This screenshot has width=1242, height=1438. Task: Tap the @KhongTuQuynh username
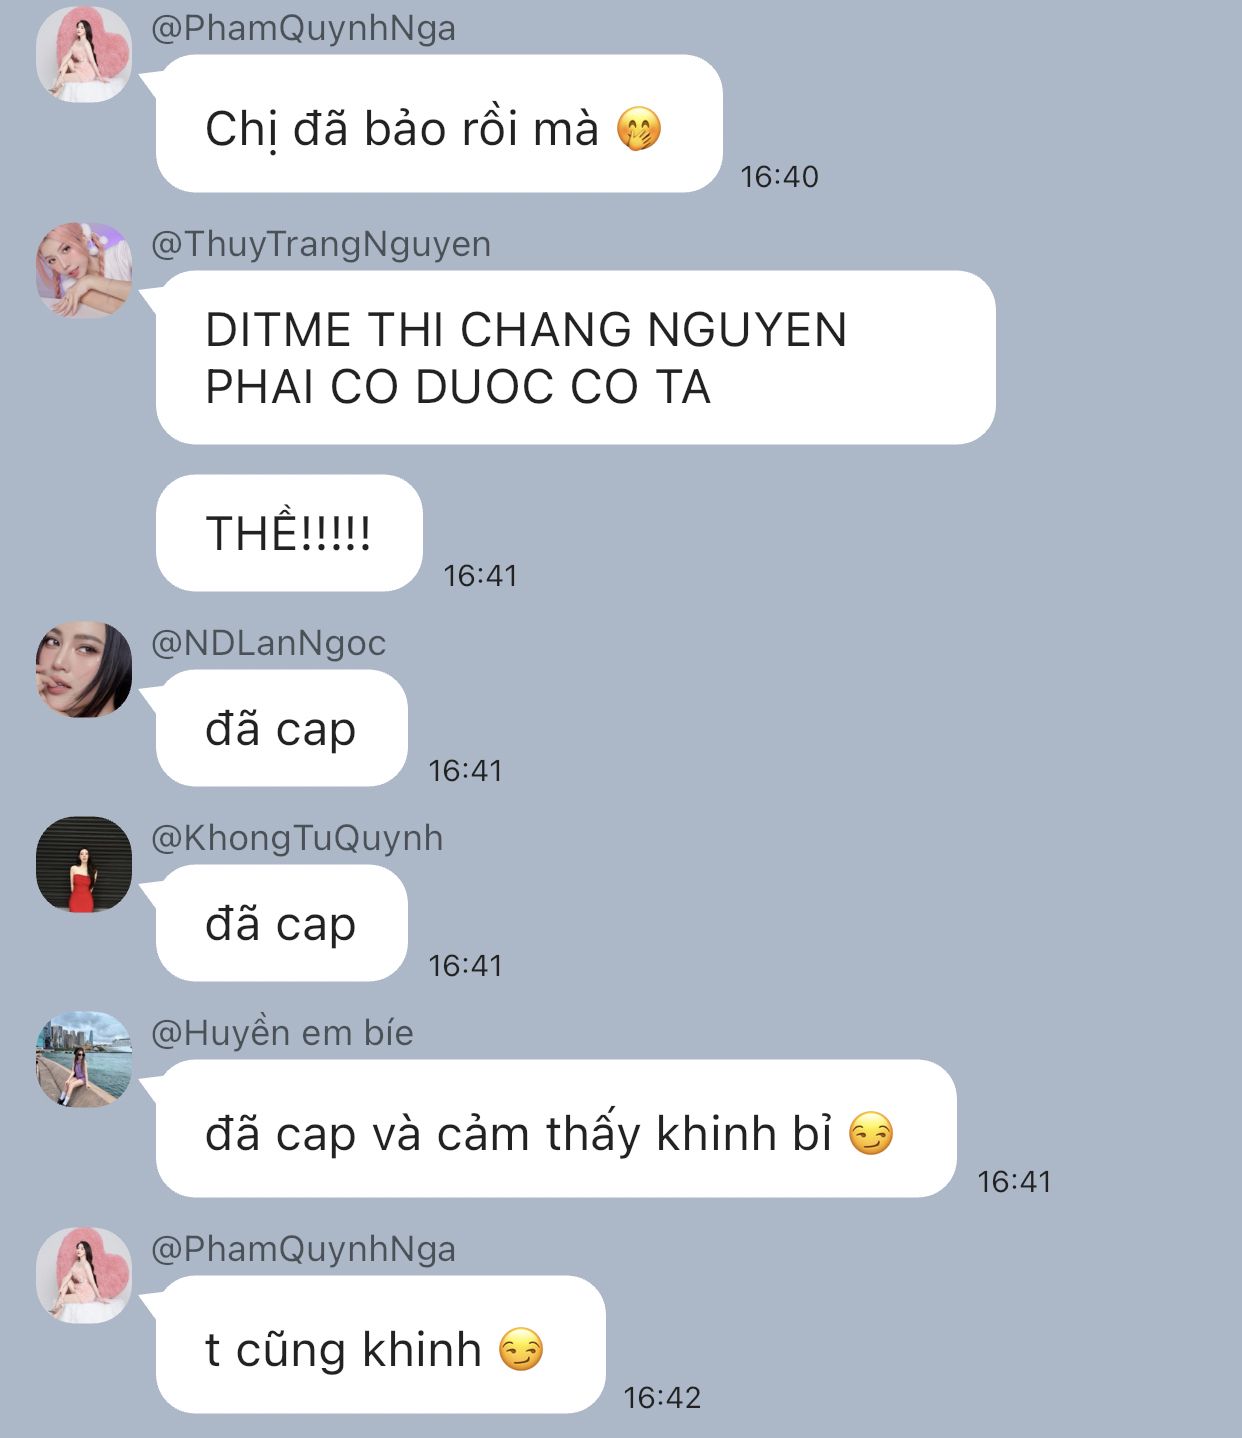click(297, 838)
